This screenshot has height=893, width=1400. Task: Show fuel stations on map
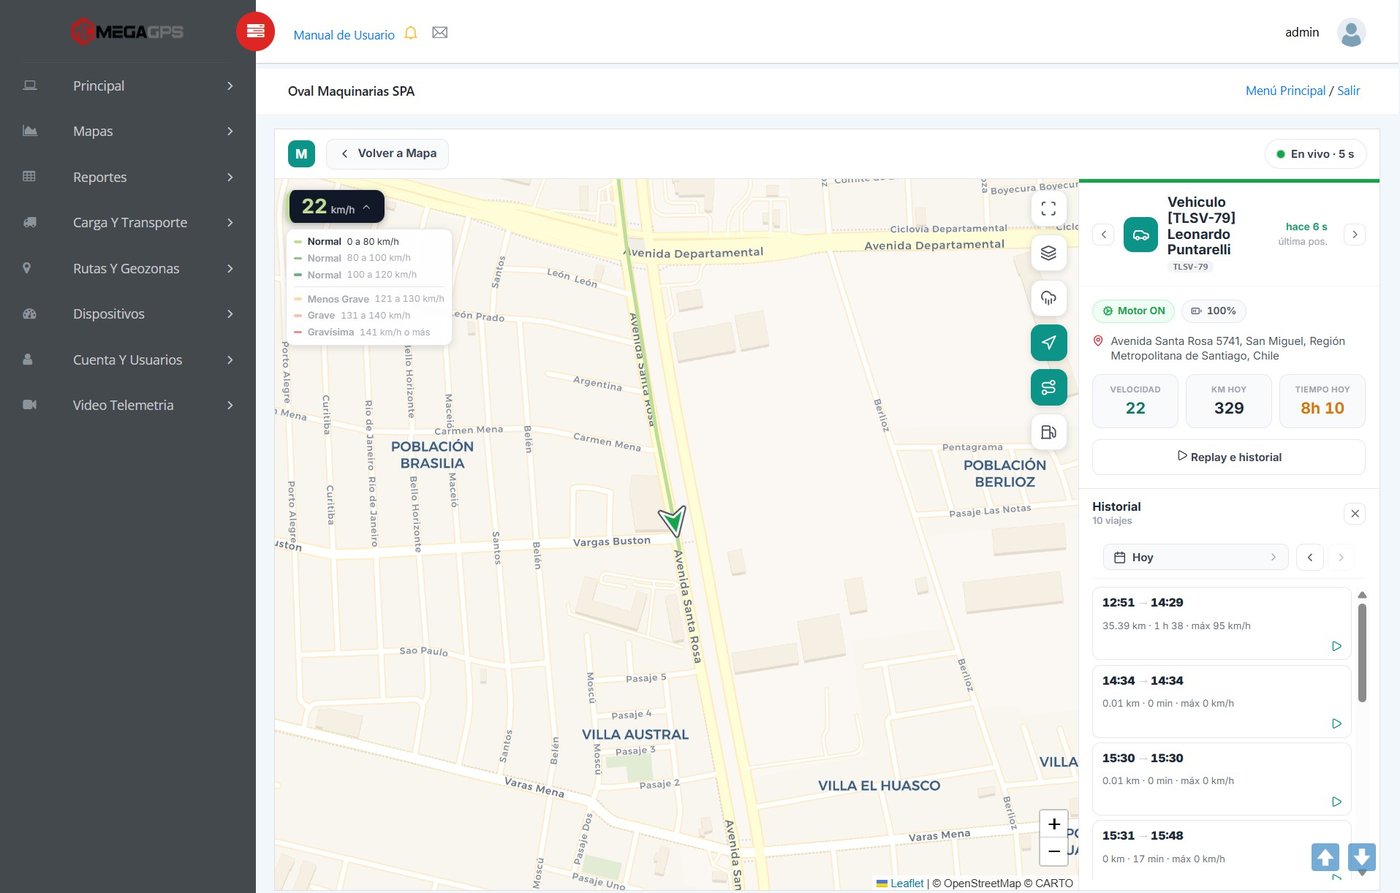click(x=1048, y=432)
